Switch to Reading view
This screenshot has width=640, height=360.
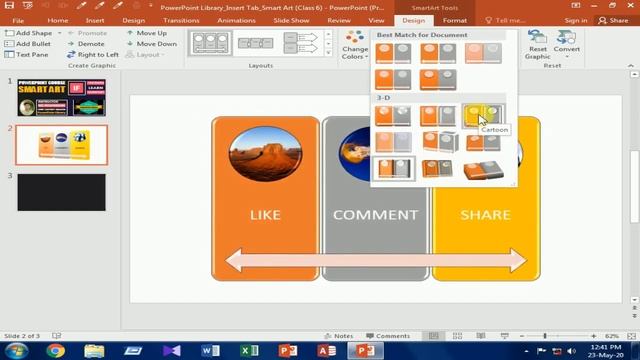click(x=481, y=336)
